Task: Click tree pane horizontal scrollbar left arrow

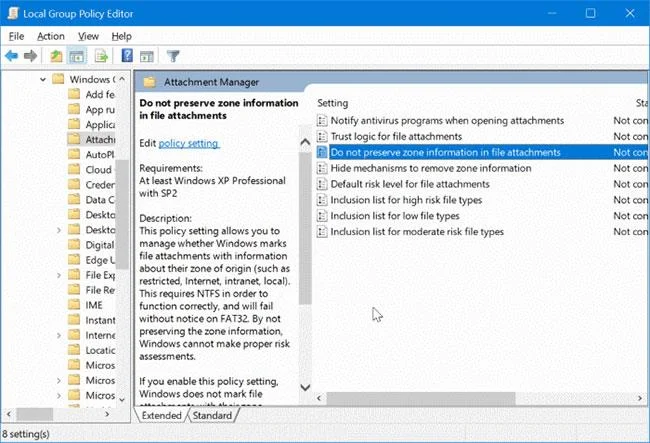Action: [x=9, y=414]
